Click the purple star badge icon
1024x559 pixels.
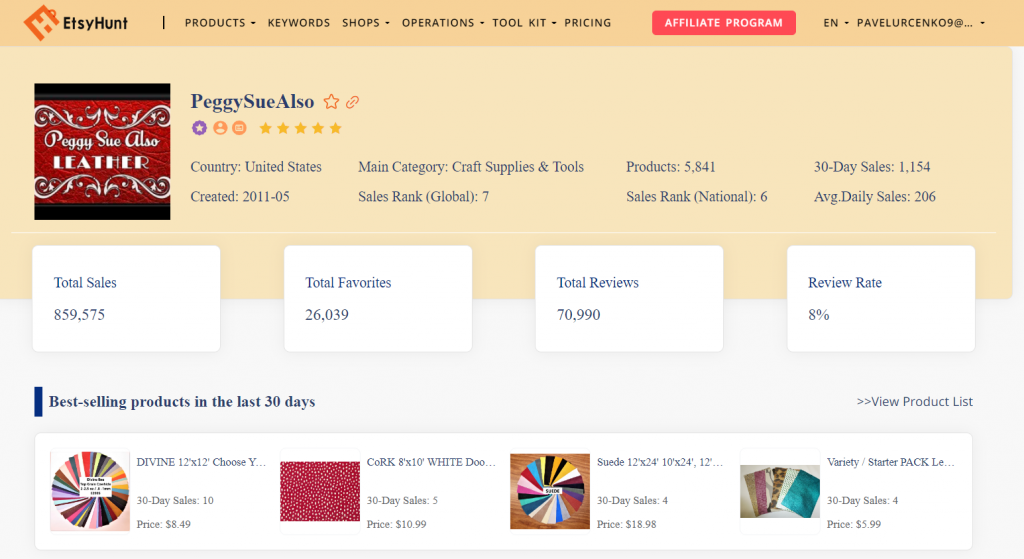pos(199,128)
